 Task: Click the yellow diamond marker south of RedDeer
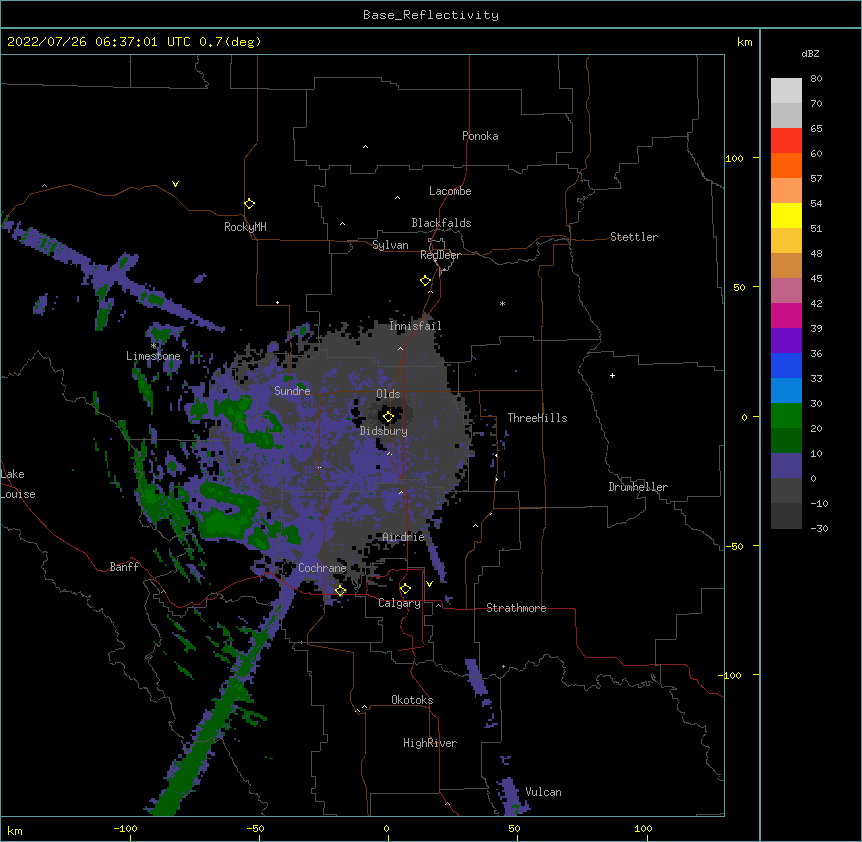[x=426, y=281]
